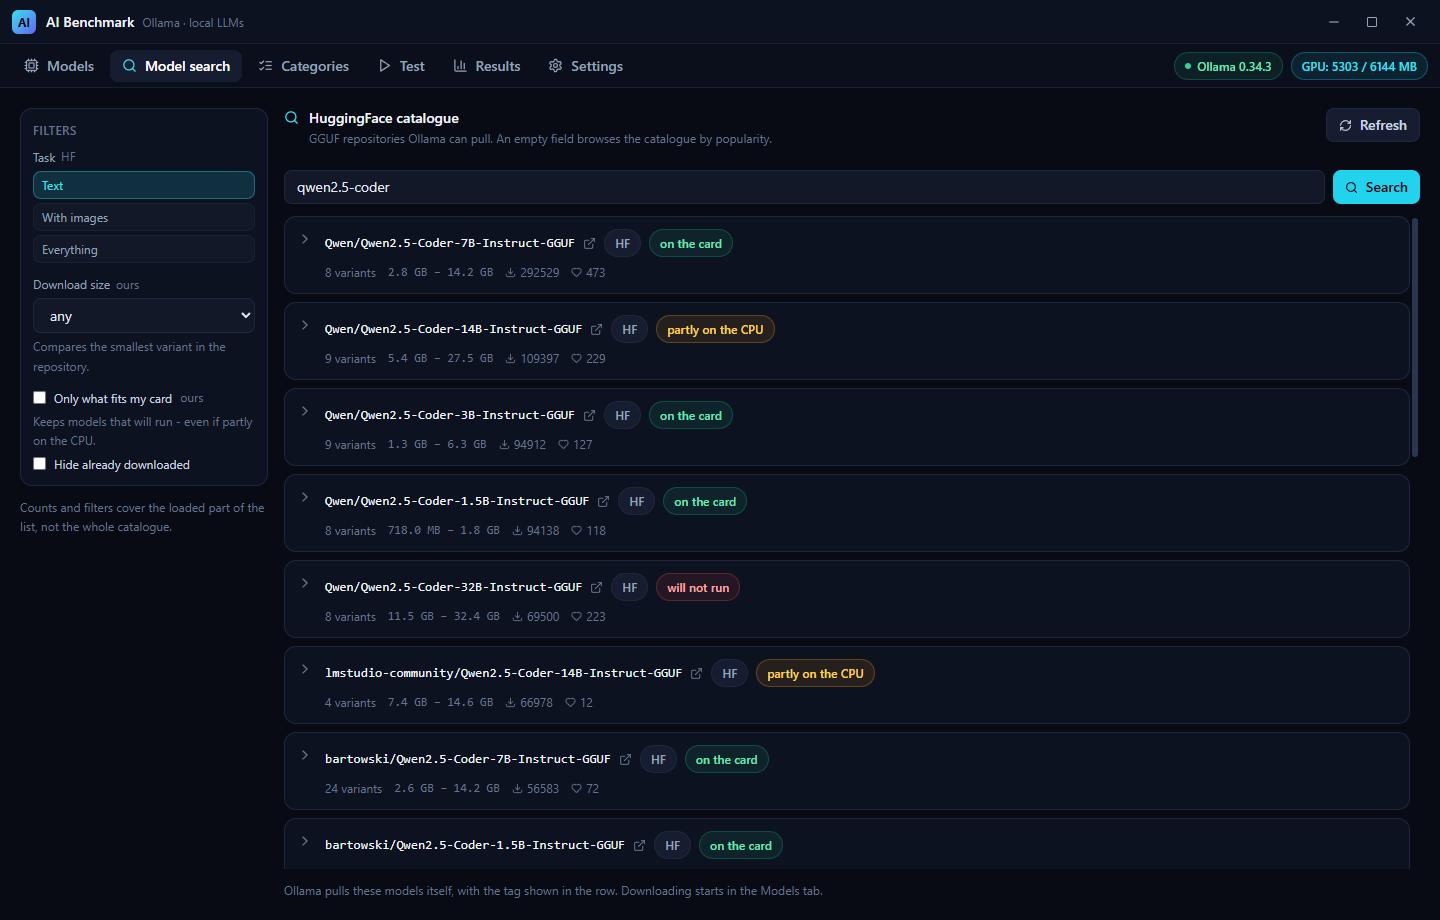Screen dimensions: 1440x920
Task: Open external link for Qwen2.5-Coder-14B-Instruct-GGUF by Qwen
Action: [596, 330]
